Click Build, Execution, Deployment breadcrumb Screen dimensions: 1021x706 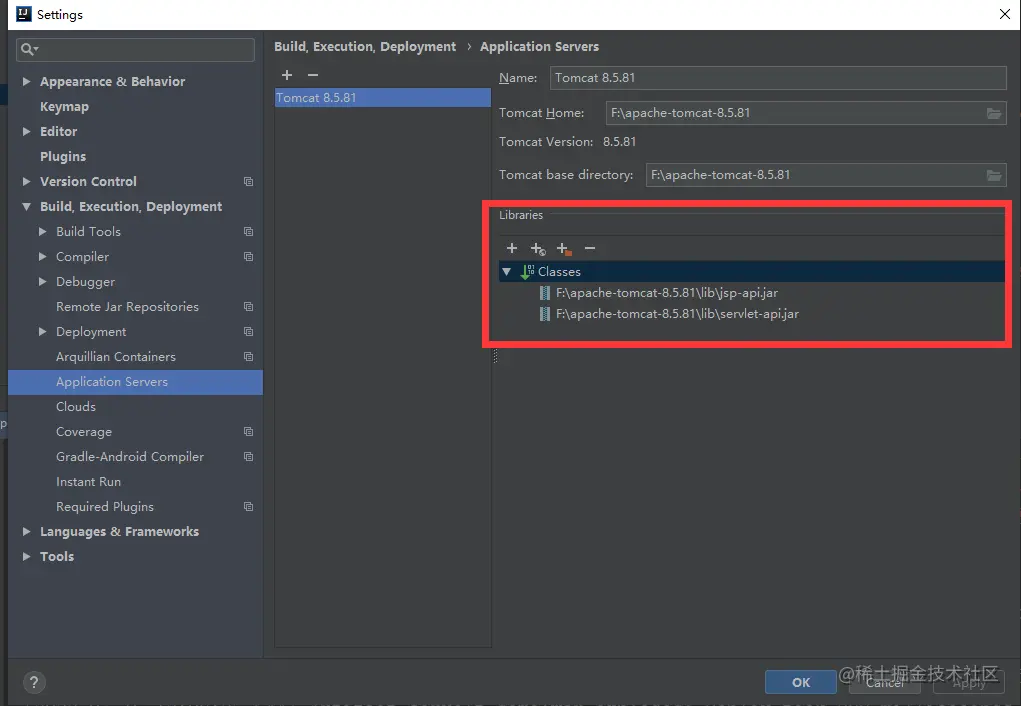[365, 47]
